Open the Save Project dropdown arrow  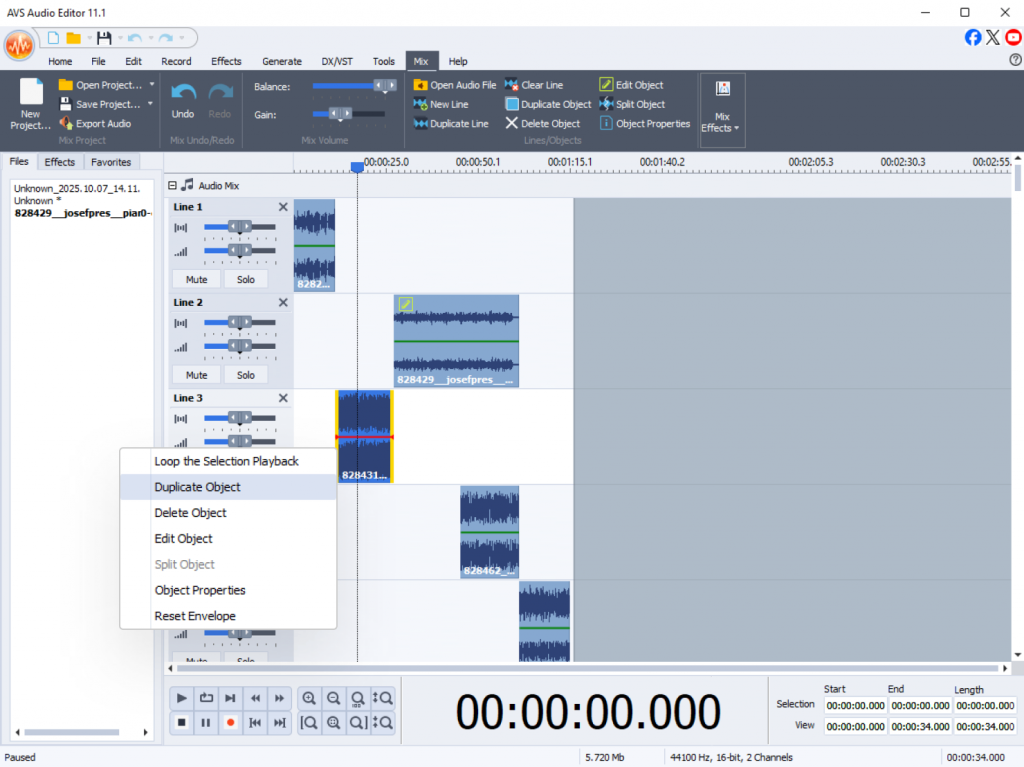click(x=151, y=104)
